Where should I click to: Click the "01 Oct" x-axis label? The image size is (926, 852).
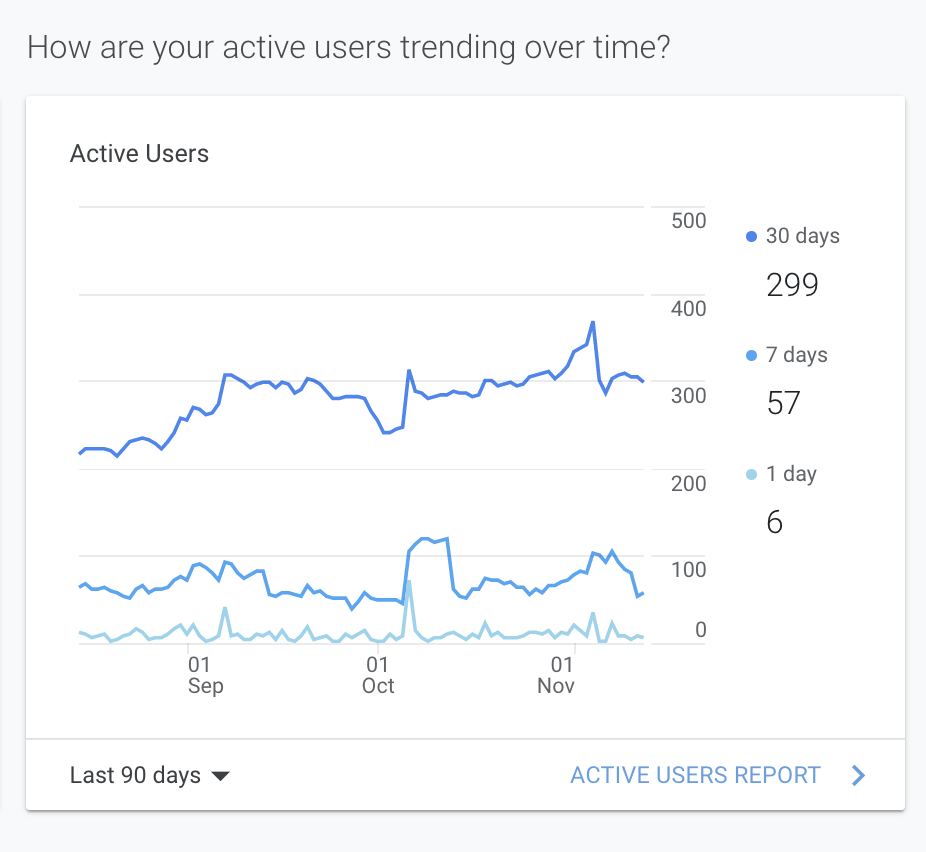click(378, 675)
